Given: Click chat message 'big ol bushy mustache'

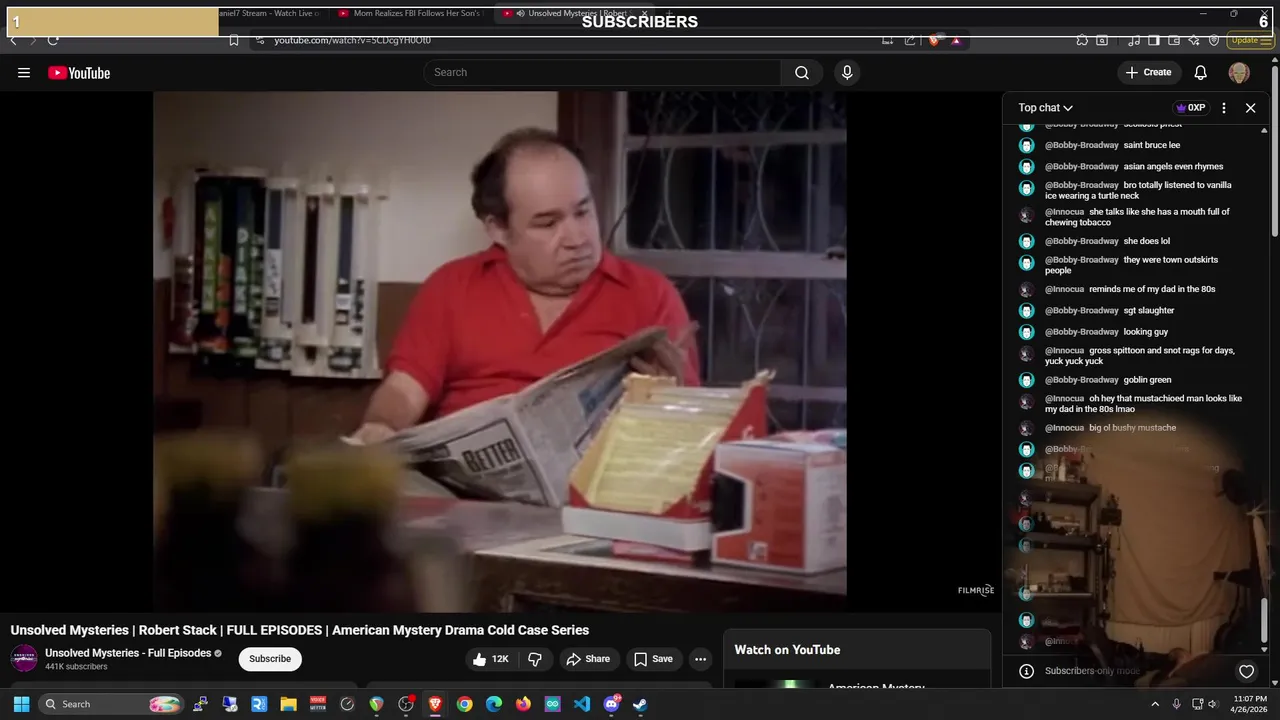Looking at the screenshot, I should click(1132, 427).
